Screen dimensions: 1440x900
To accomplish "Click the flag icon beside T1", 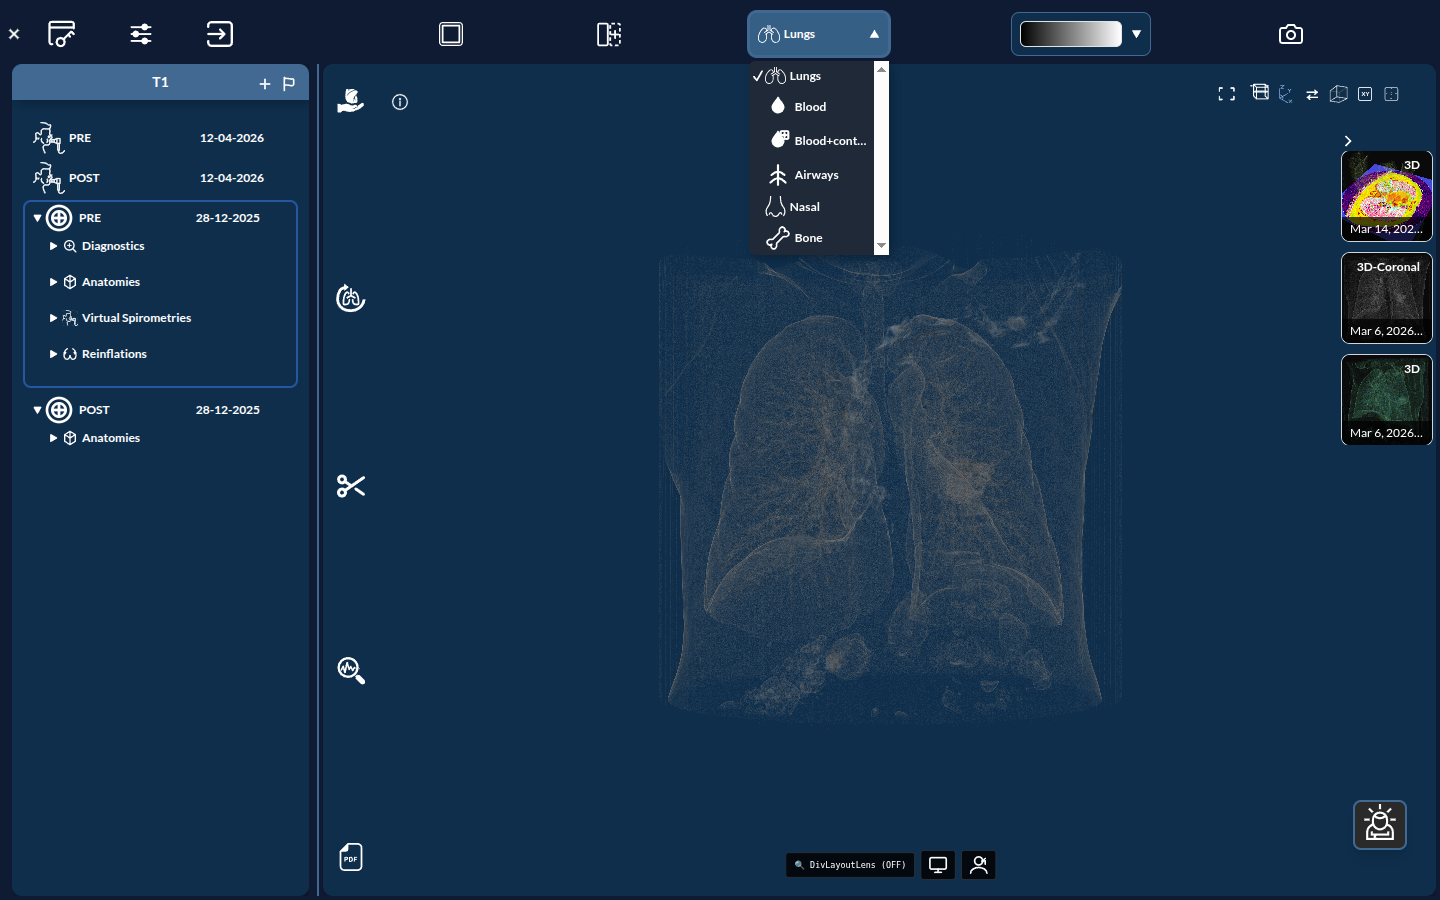I will pyautogui.click(x=289, y=84).
